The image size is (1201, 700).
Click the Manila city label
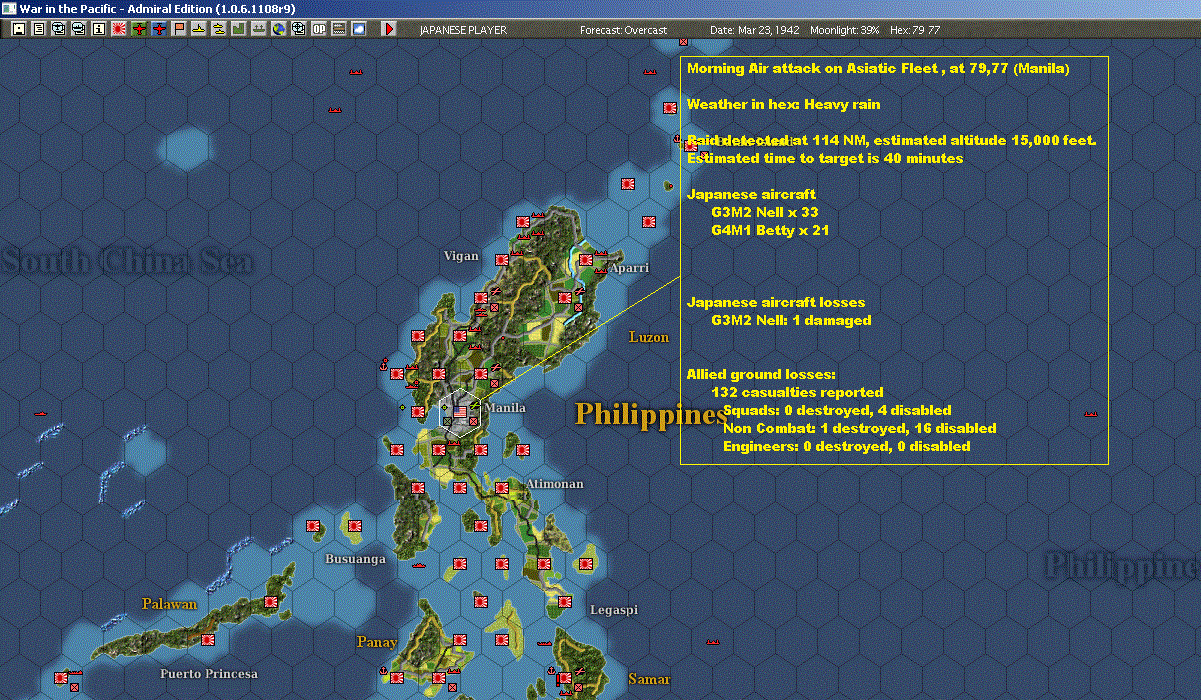tap(505, 408)
